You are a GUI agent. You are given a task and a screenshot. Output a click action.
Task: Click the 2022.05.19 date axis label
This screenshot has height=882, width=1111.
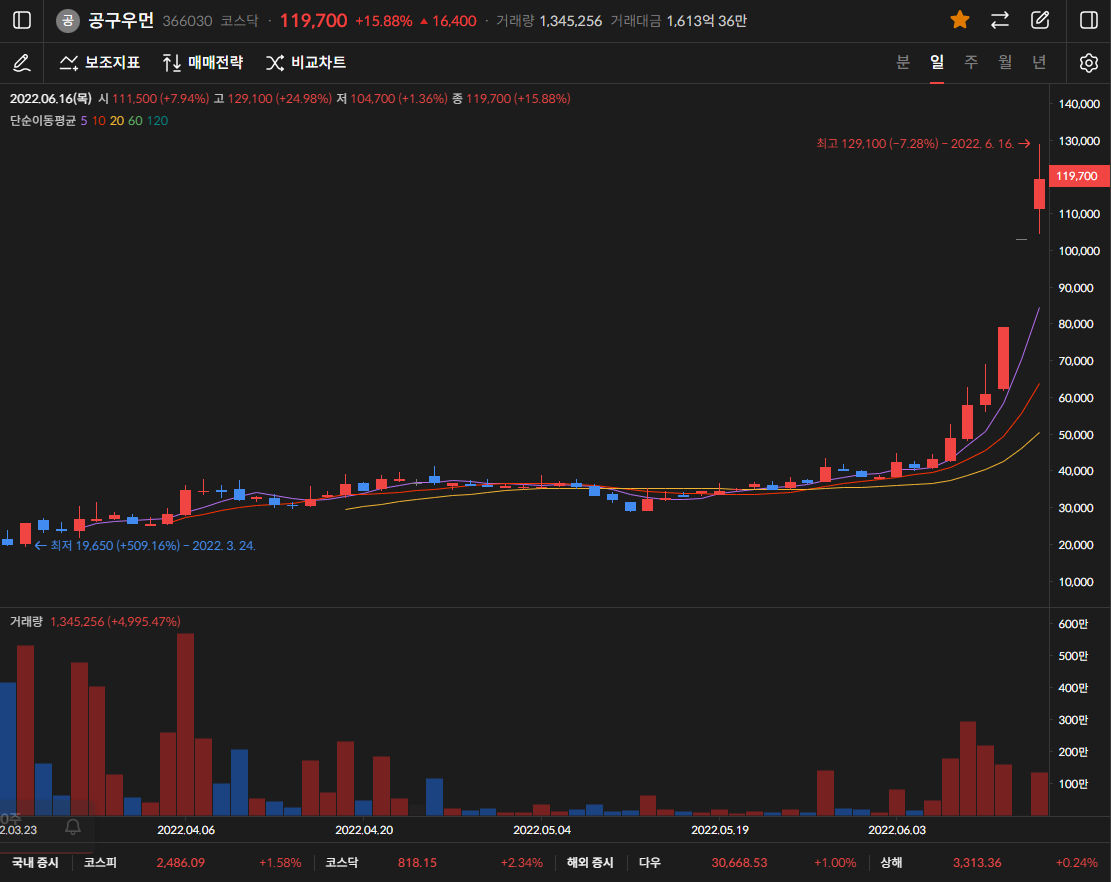tap(720, 830)
